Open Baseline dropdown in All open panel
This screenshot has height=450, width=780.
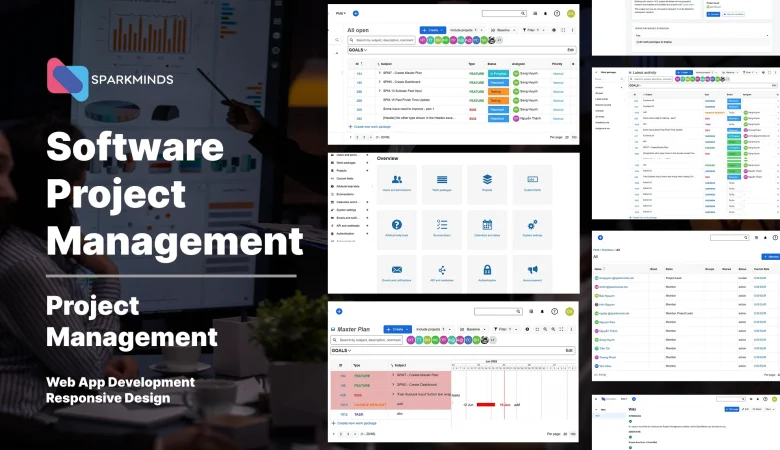503,30
